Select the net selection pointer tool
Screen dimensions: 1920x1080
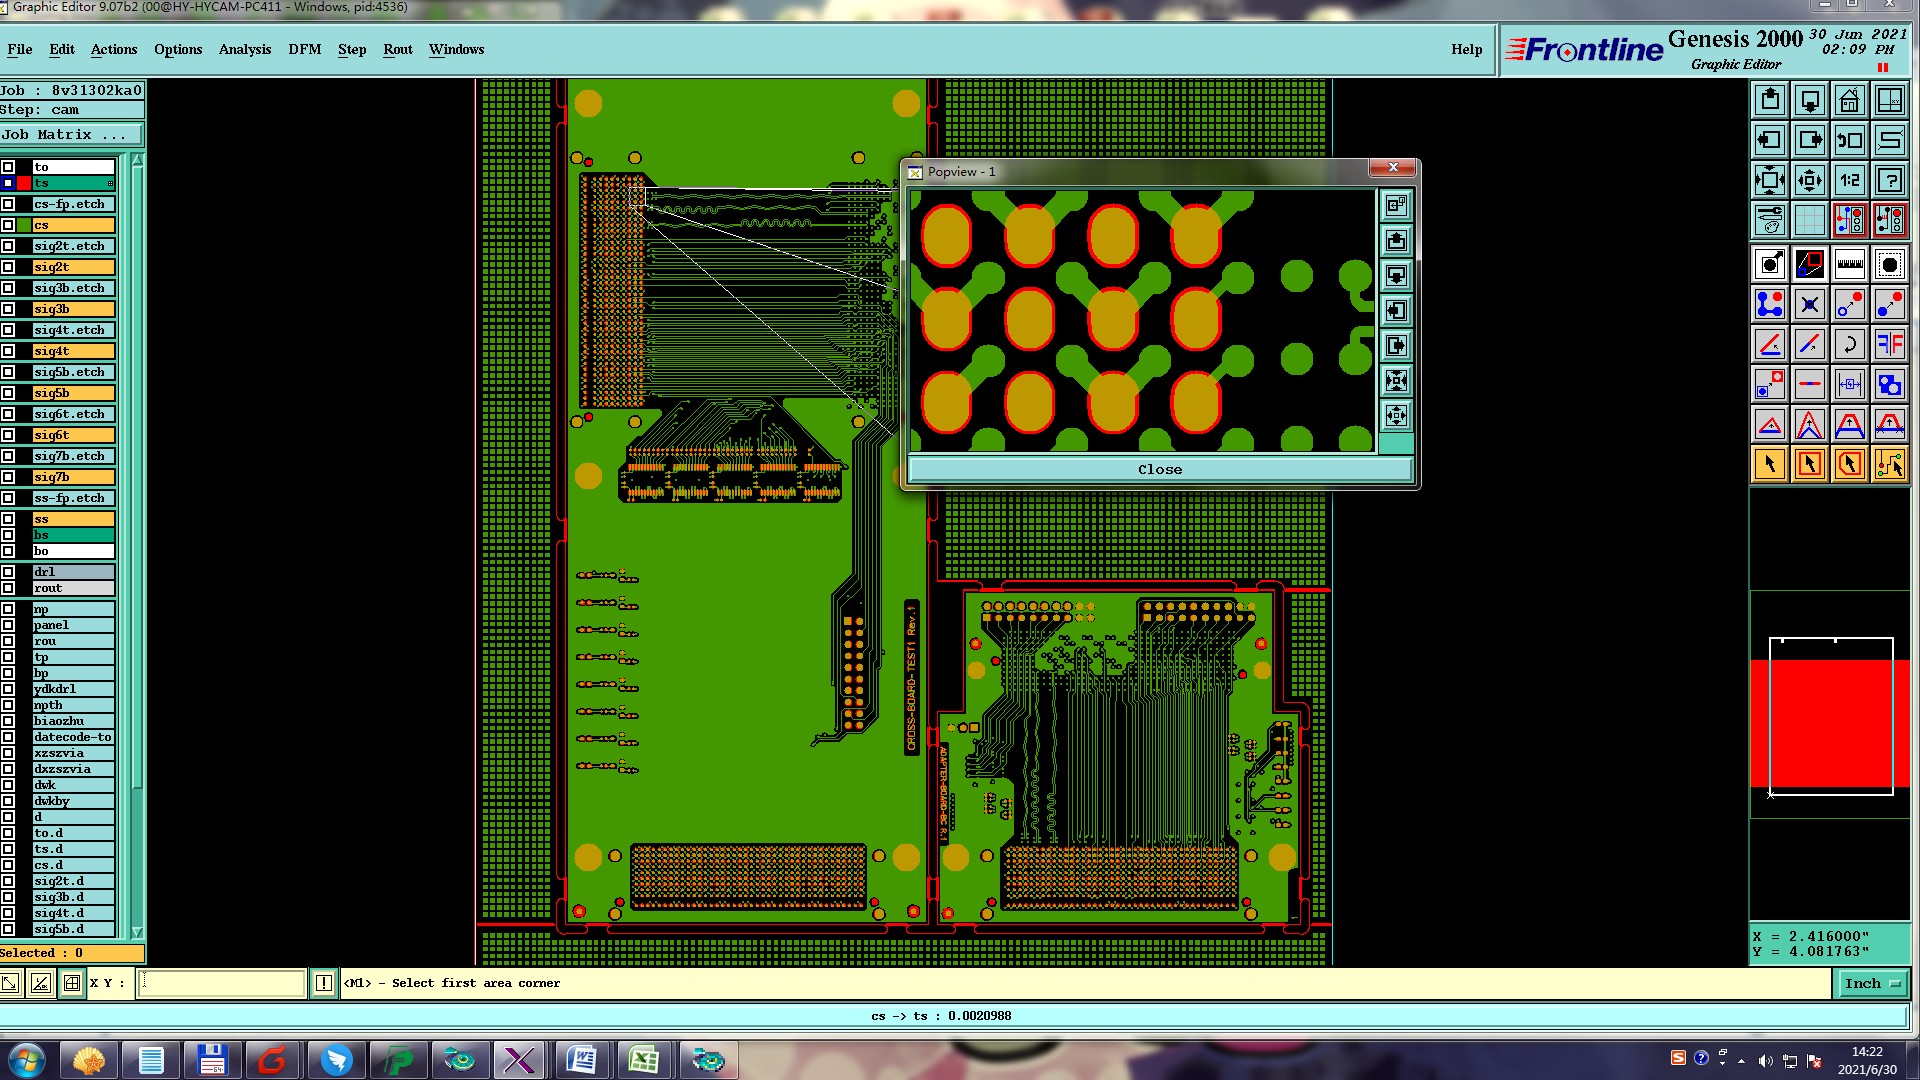tap(1889, 464)
